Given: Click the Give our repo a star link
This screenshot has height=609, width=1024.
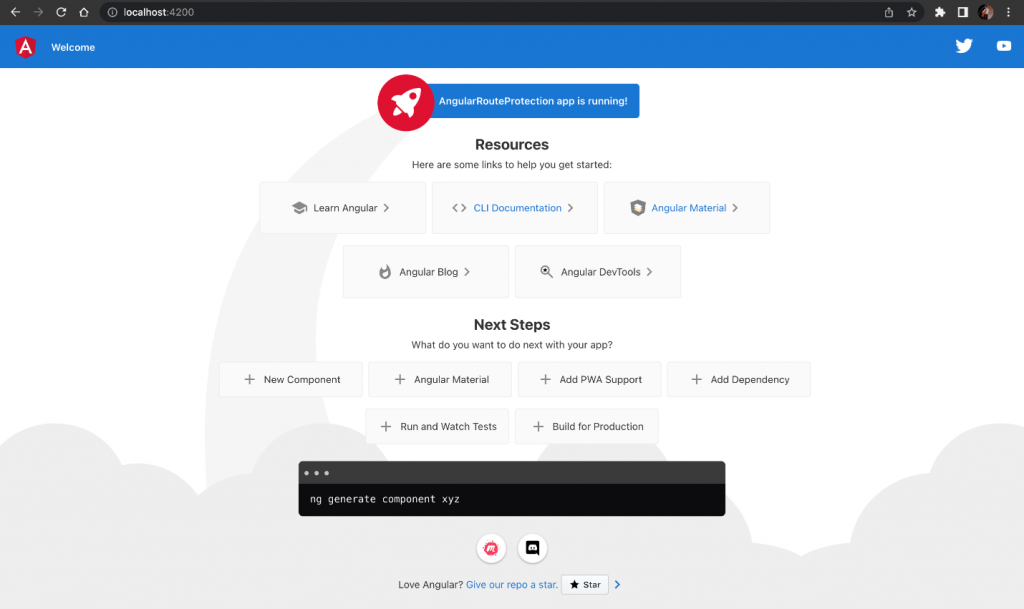Looking at the screenshot, I should pyautogui.click(x=511, y=584).
